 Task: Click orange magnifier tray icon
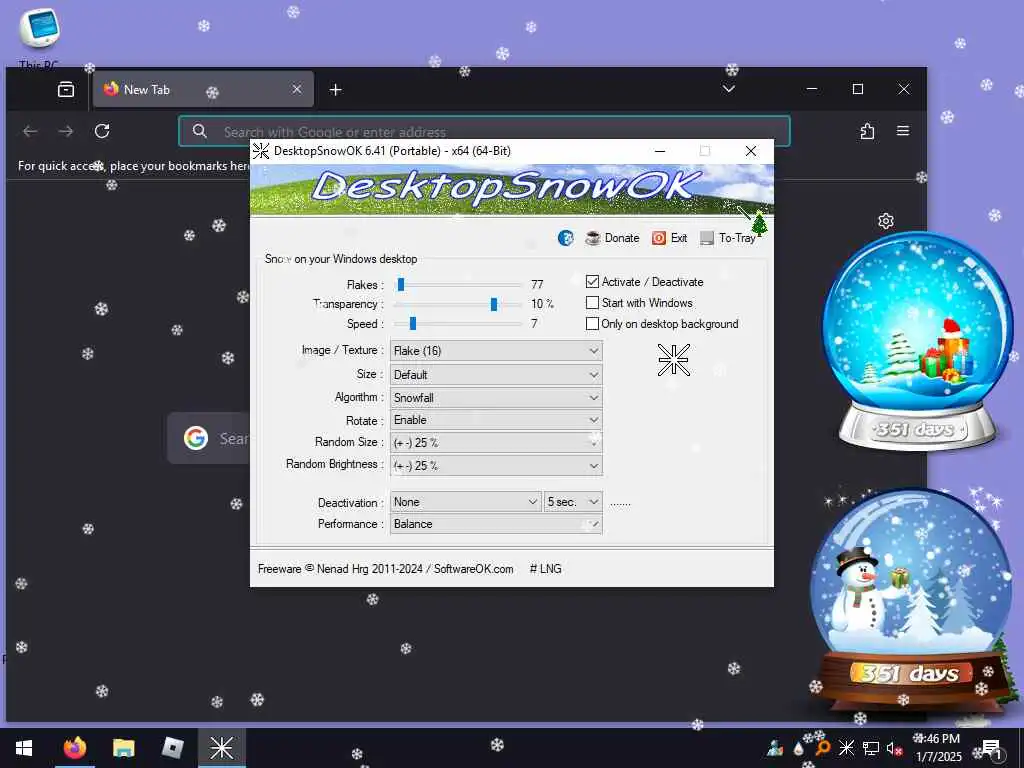click(822, 748)
